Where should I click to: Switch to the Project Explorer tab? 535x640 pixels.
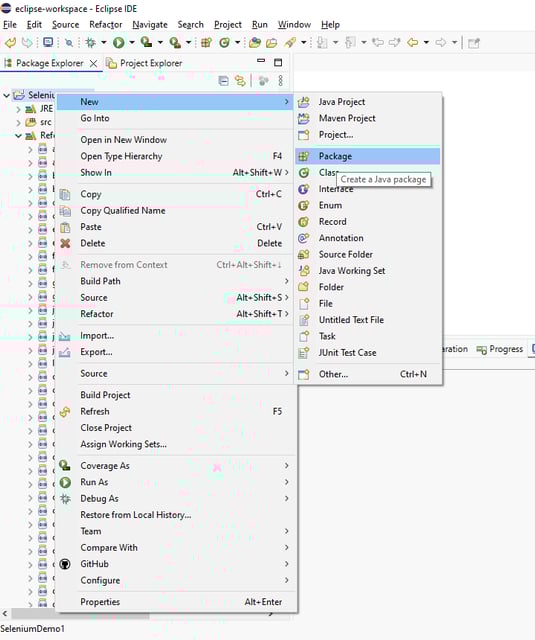(144, 63)
